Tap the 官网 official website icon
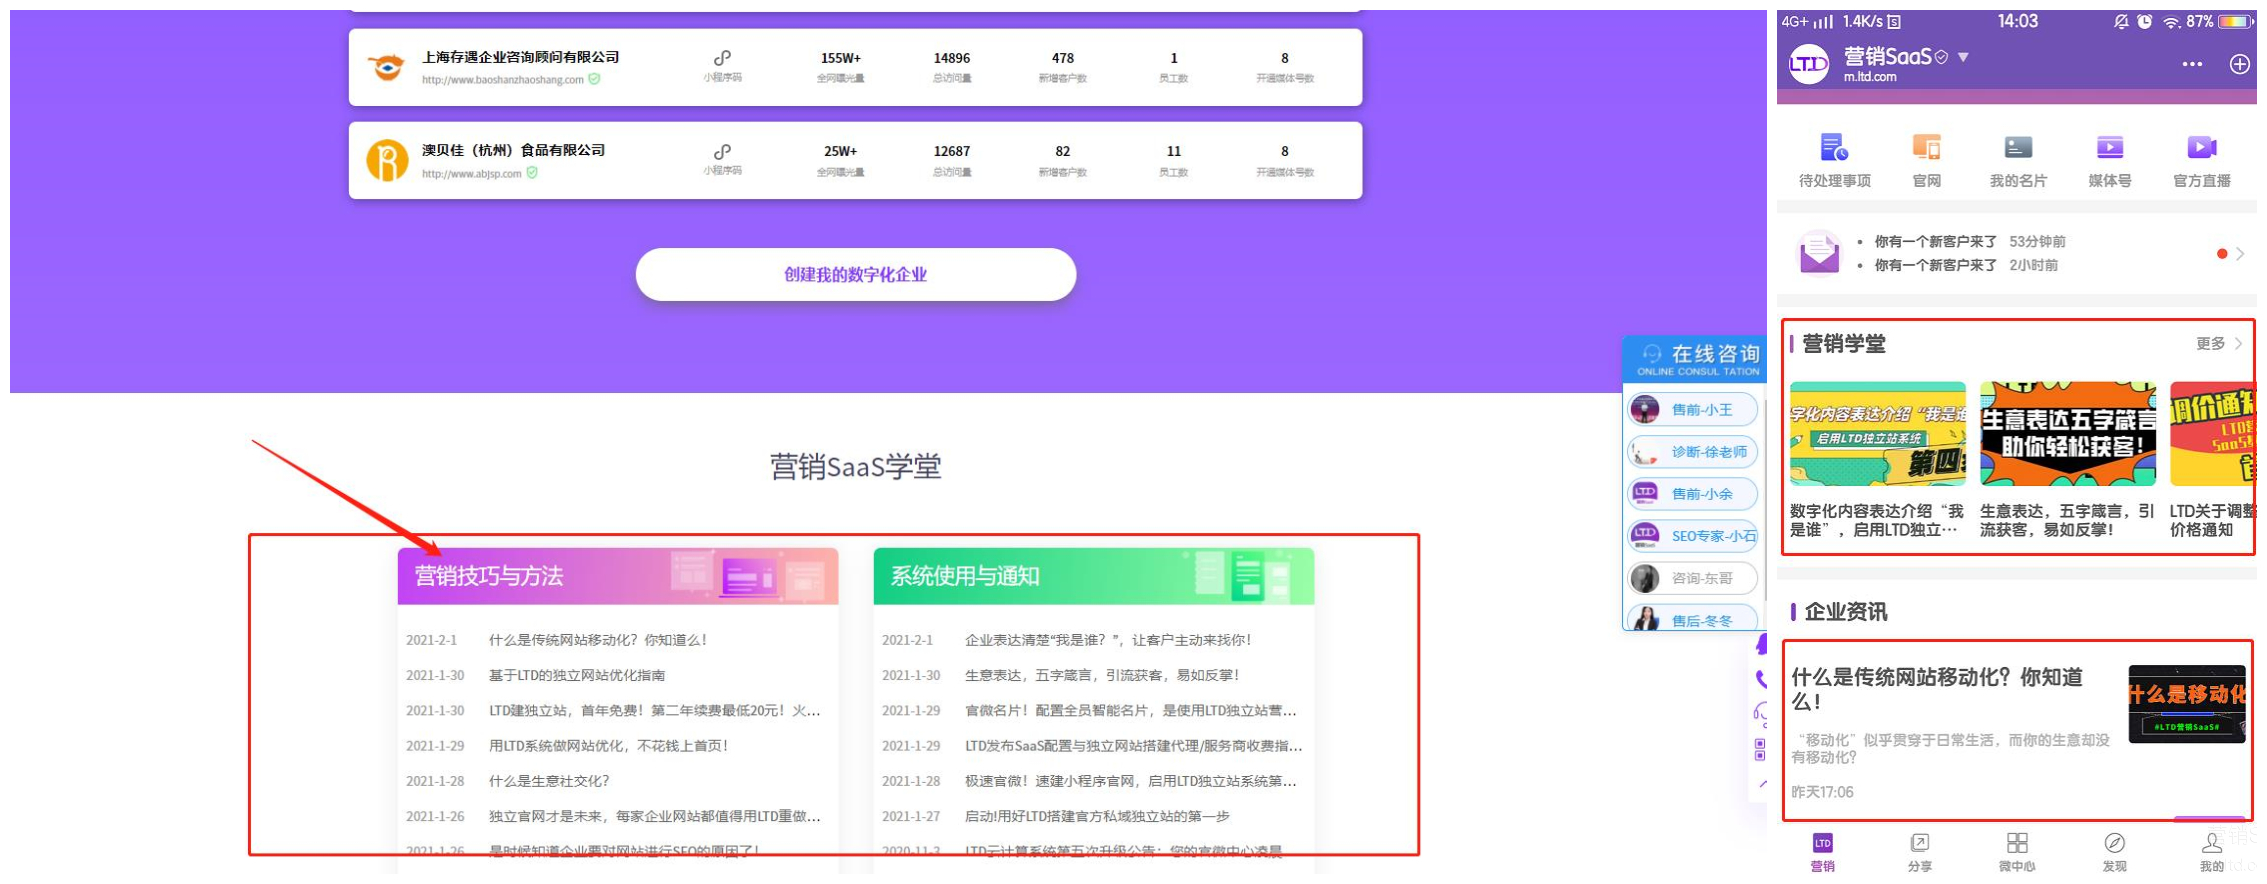The height and width of the screenshot is (884, 2267). point(1926,149)
